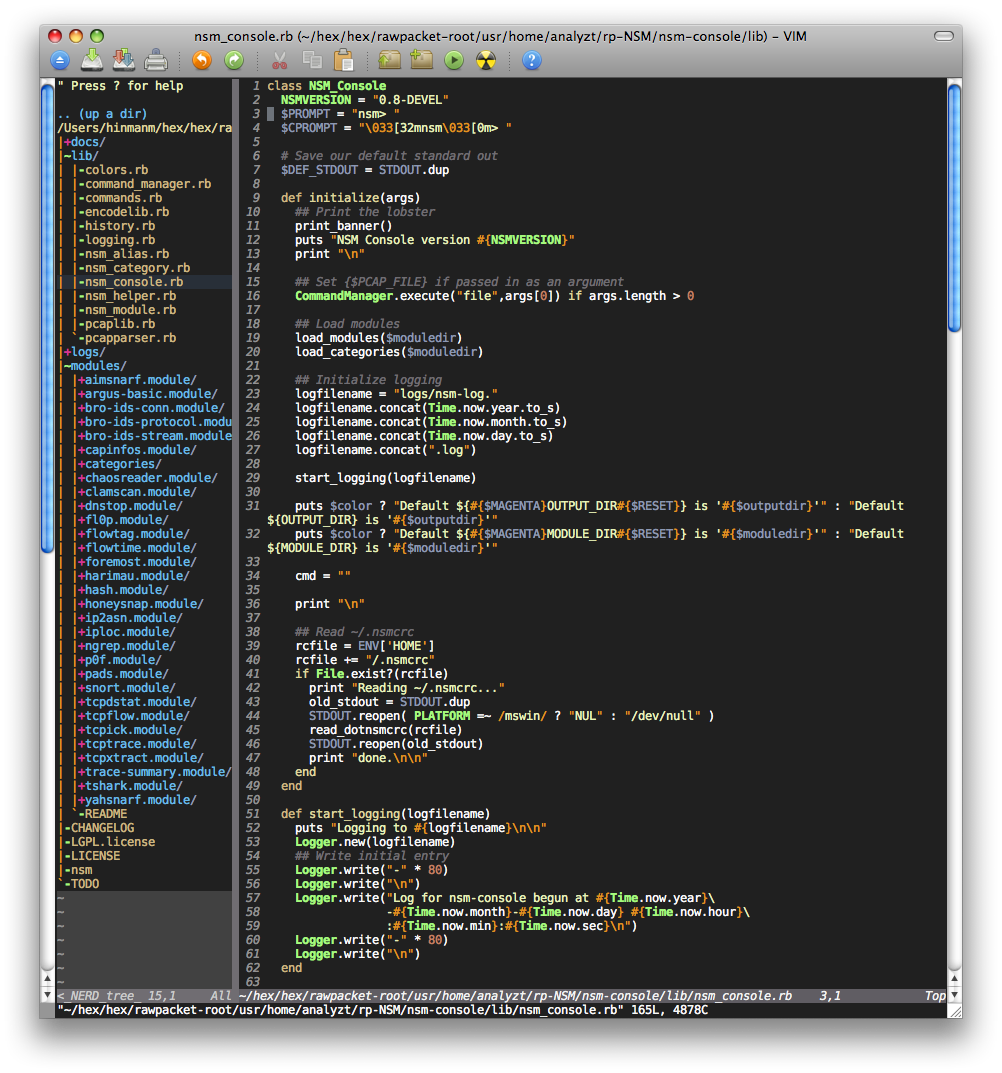This screenshot has width=1002, height=1073.
Task: Click the Redo toolbar icon
Action: [234, 60]
